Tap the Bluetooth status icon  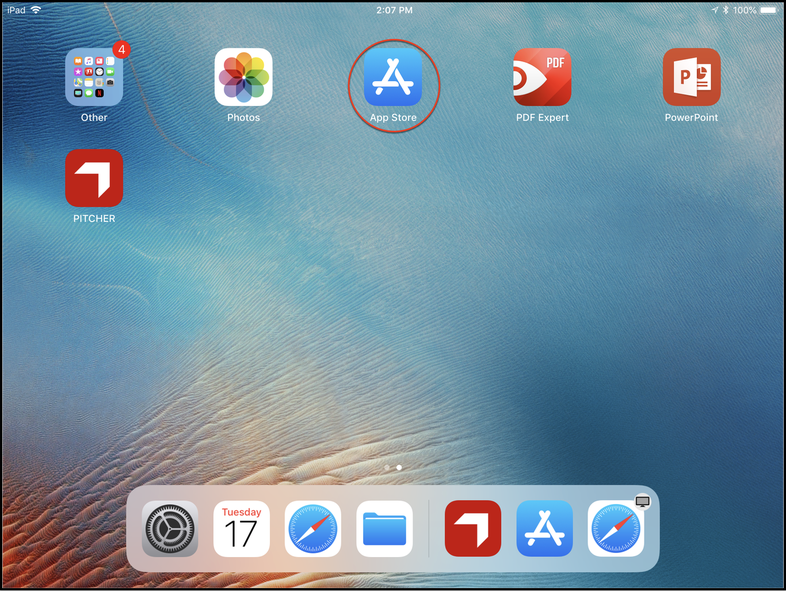726,9
